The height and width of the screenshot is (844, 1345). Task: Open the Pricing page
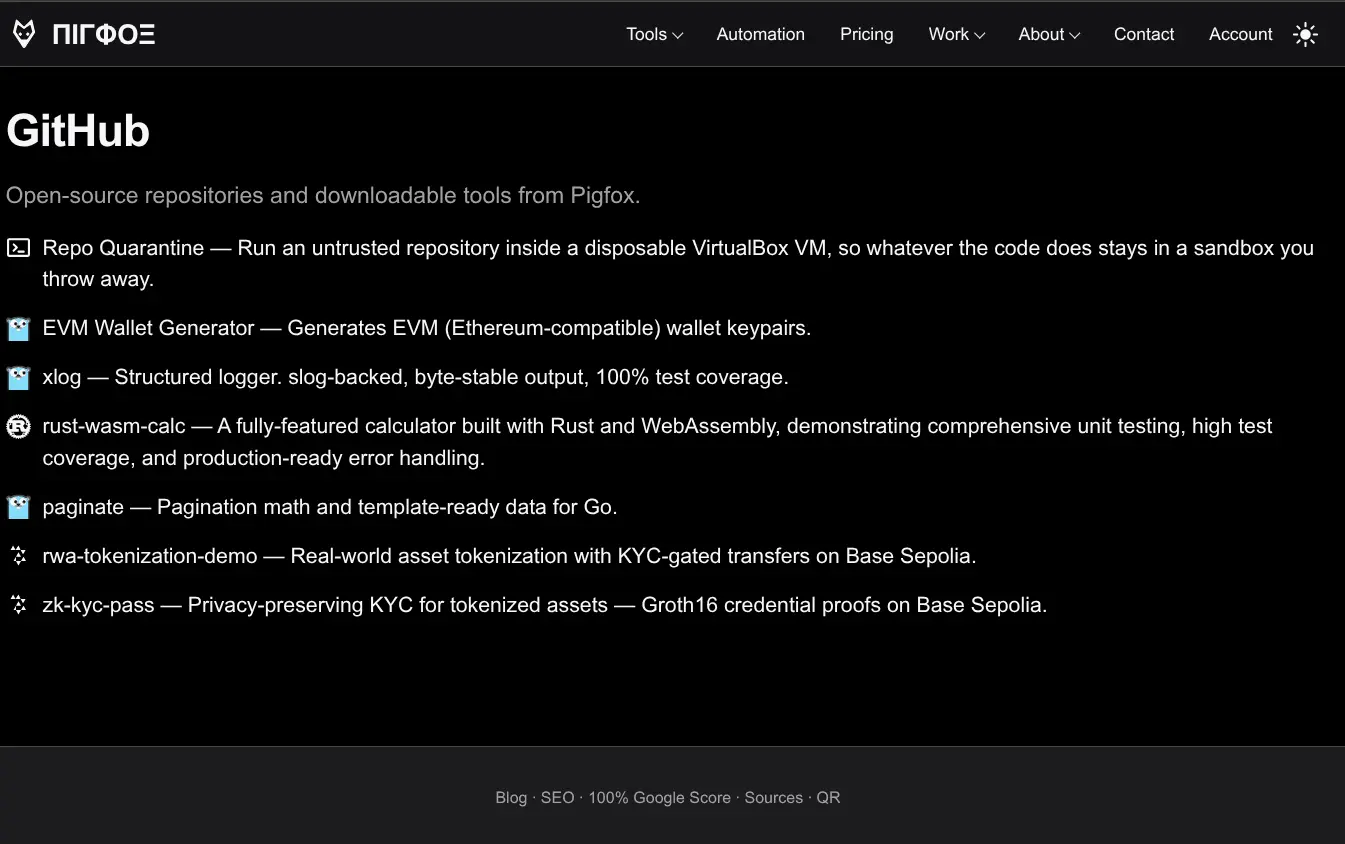[x=866, y=34]
